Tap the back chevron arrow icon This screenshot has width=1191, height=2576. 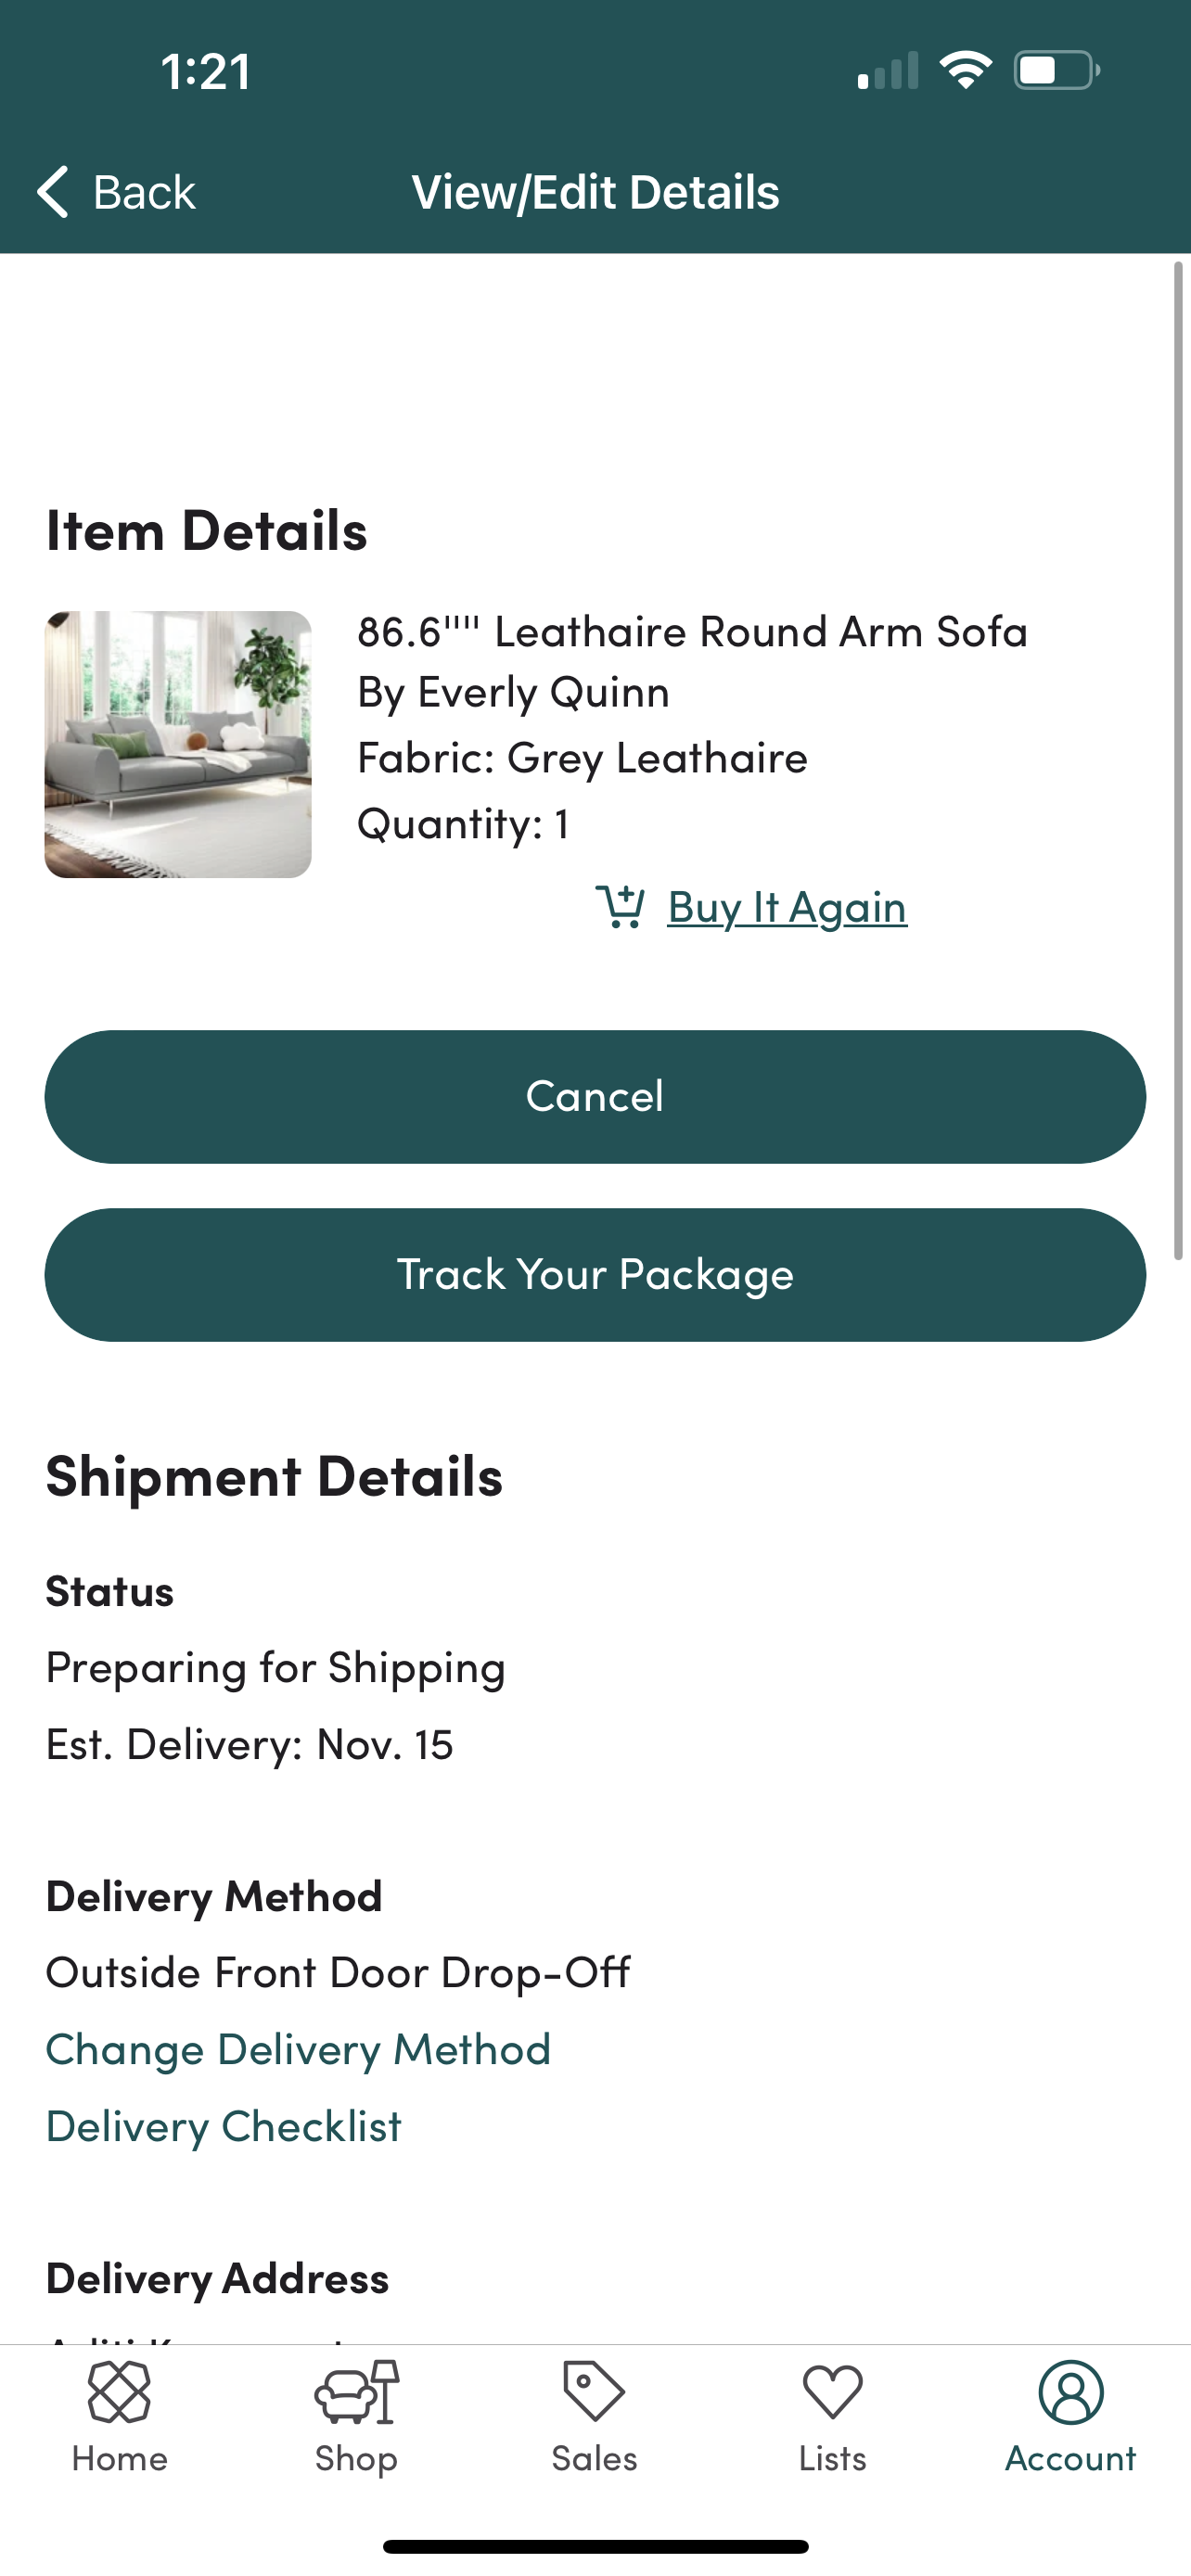53,192
